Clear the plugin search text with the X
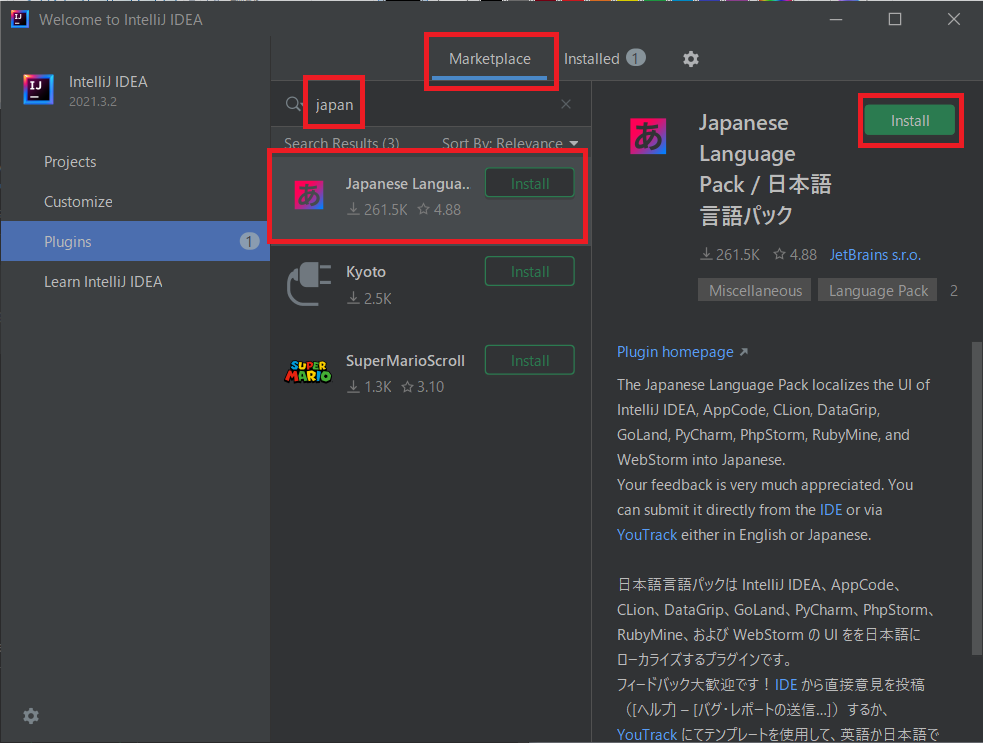 click(565, 104)
